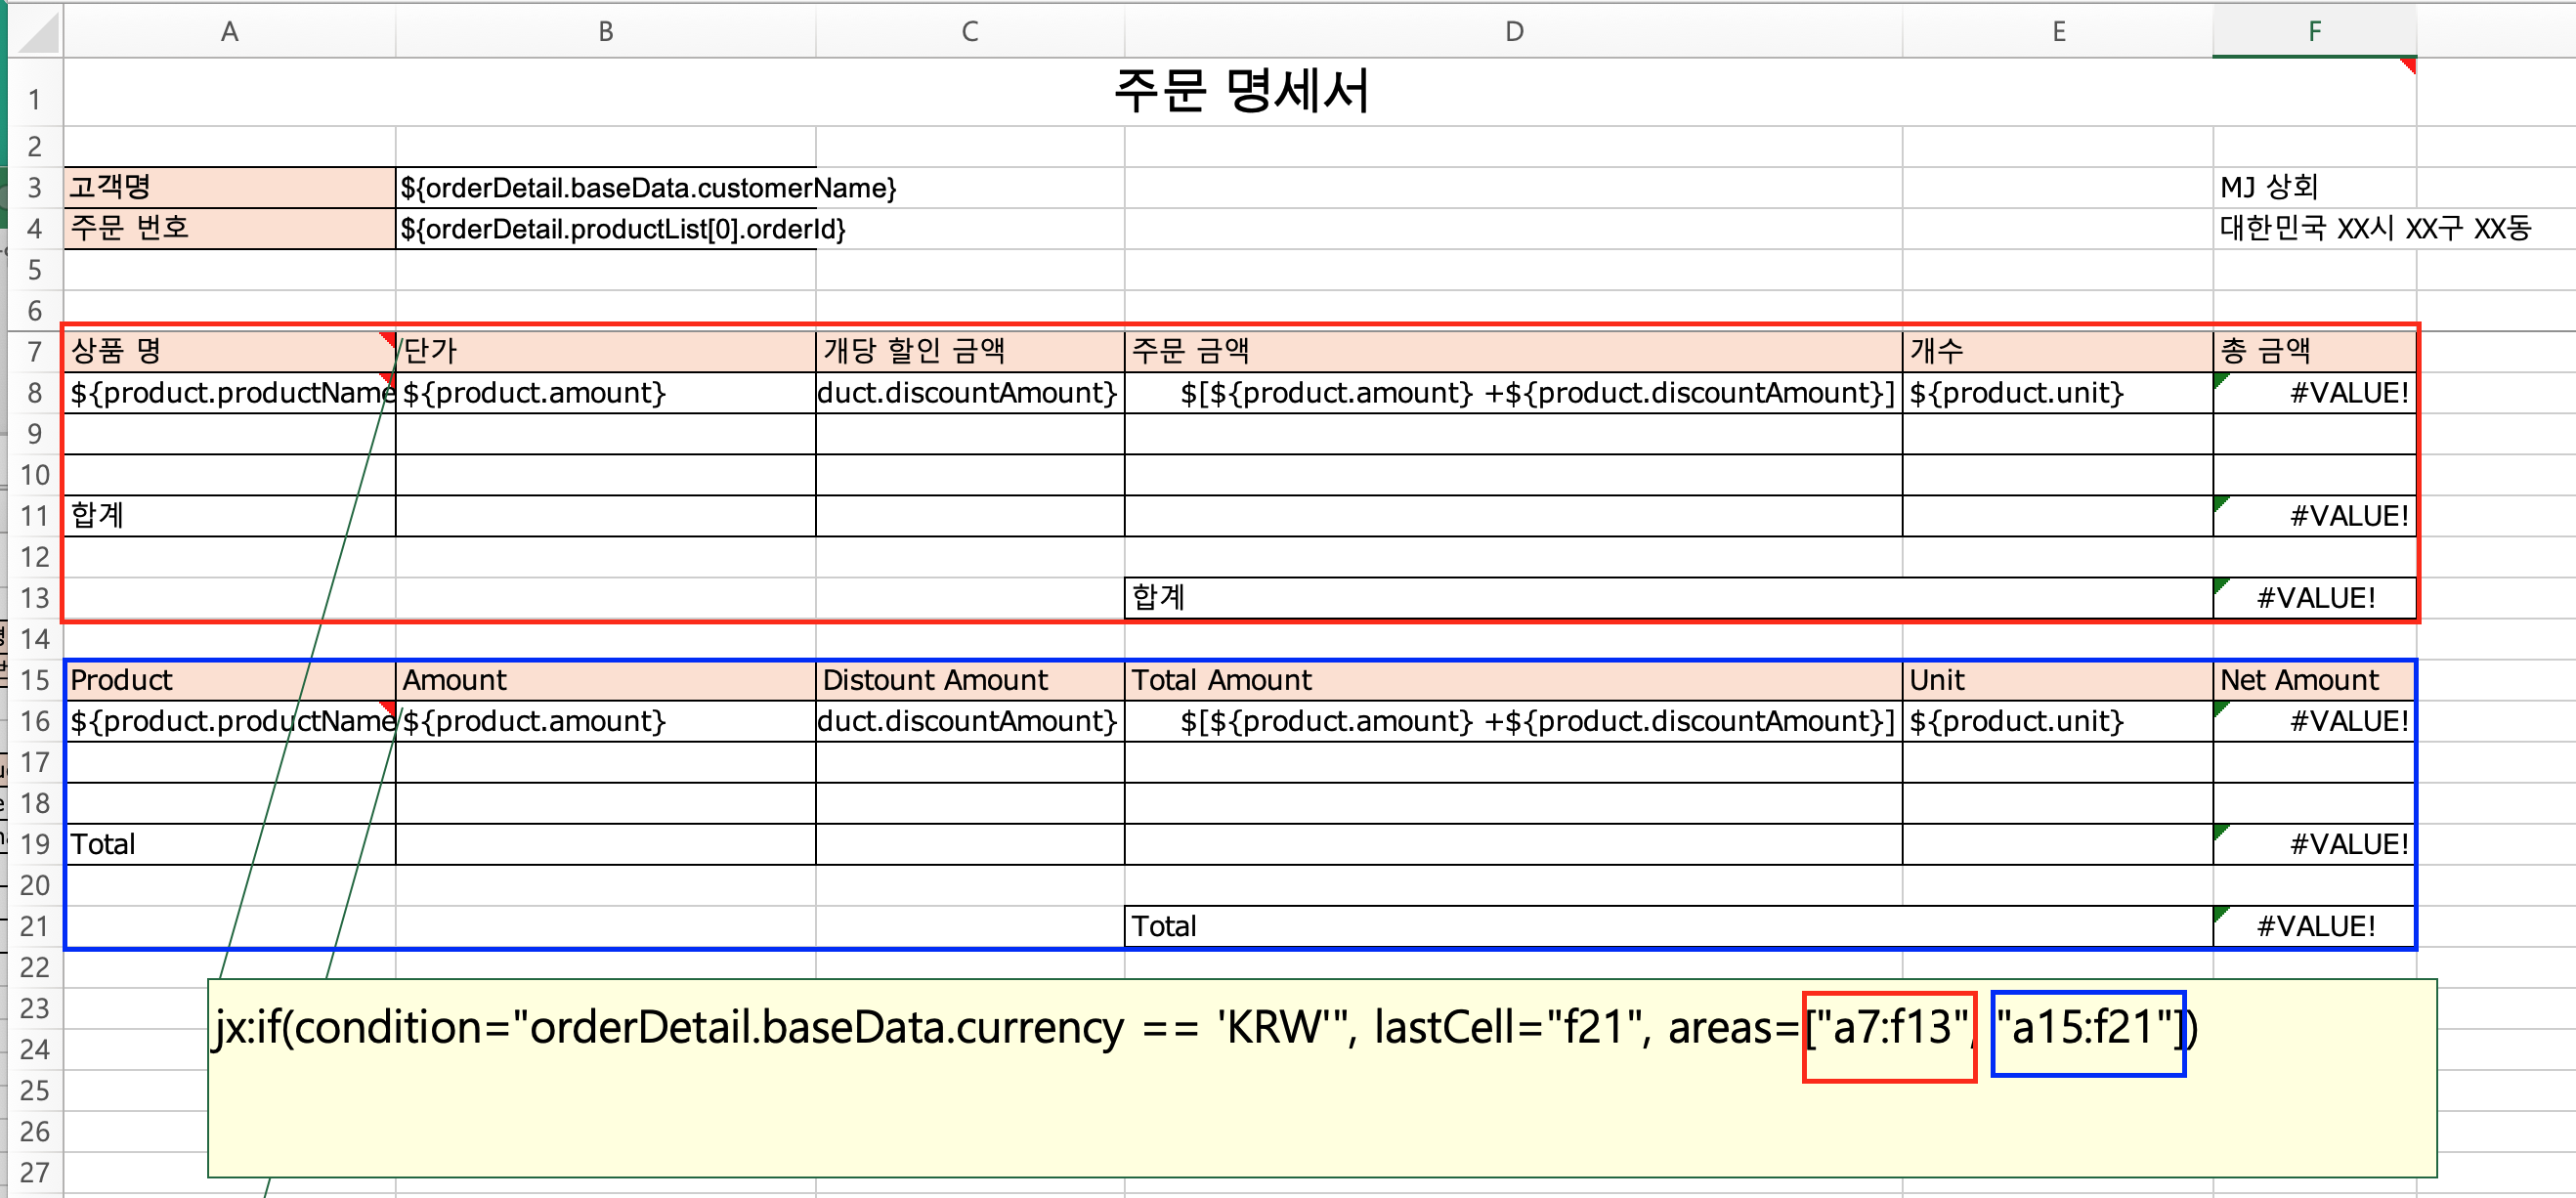Click #VALUE! cell in row 16
This screenshot has width=2576, height=1198.
point(2315,721)
